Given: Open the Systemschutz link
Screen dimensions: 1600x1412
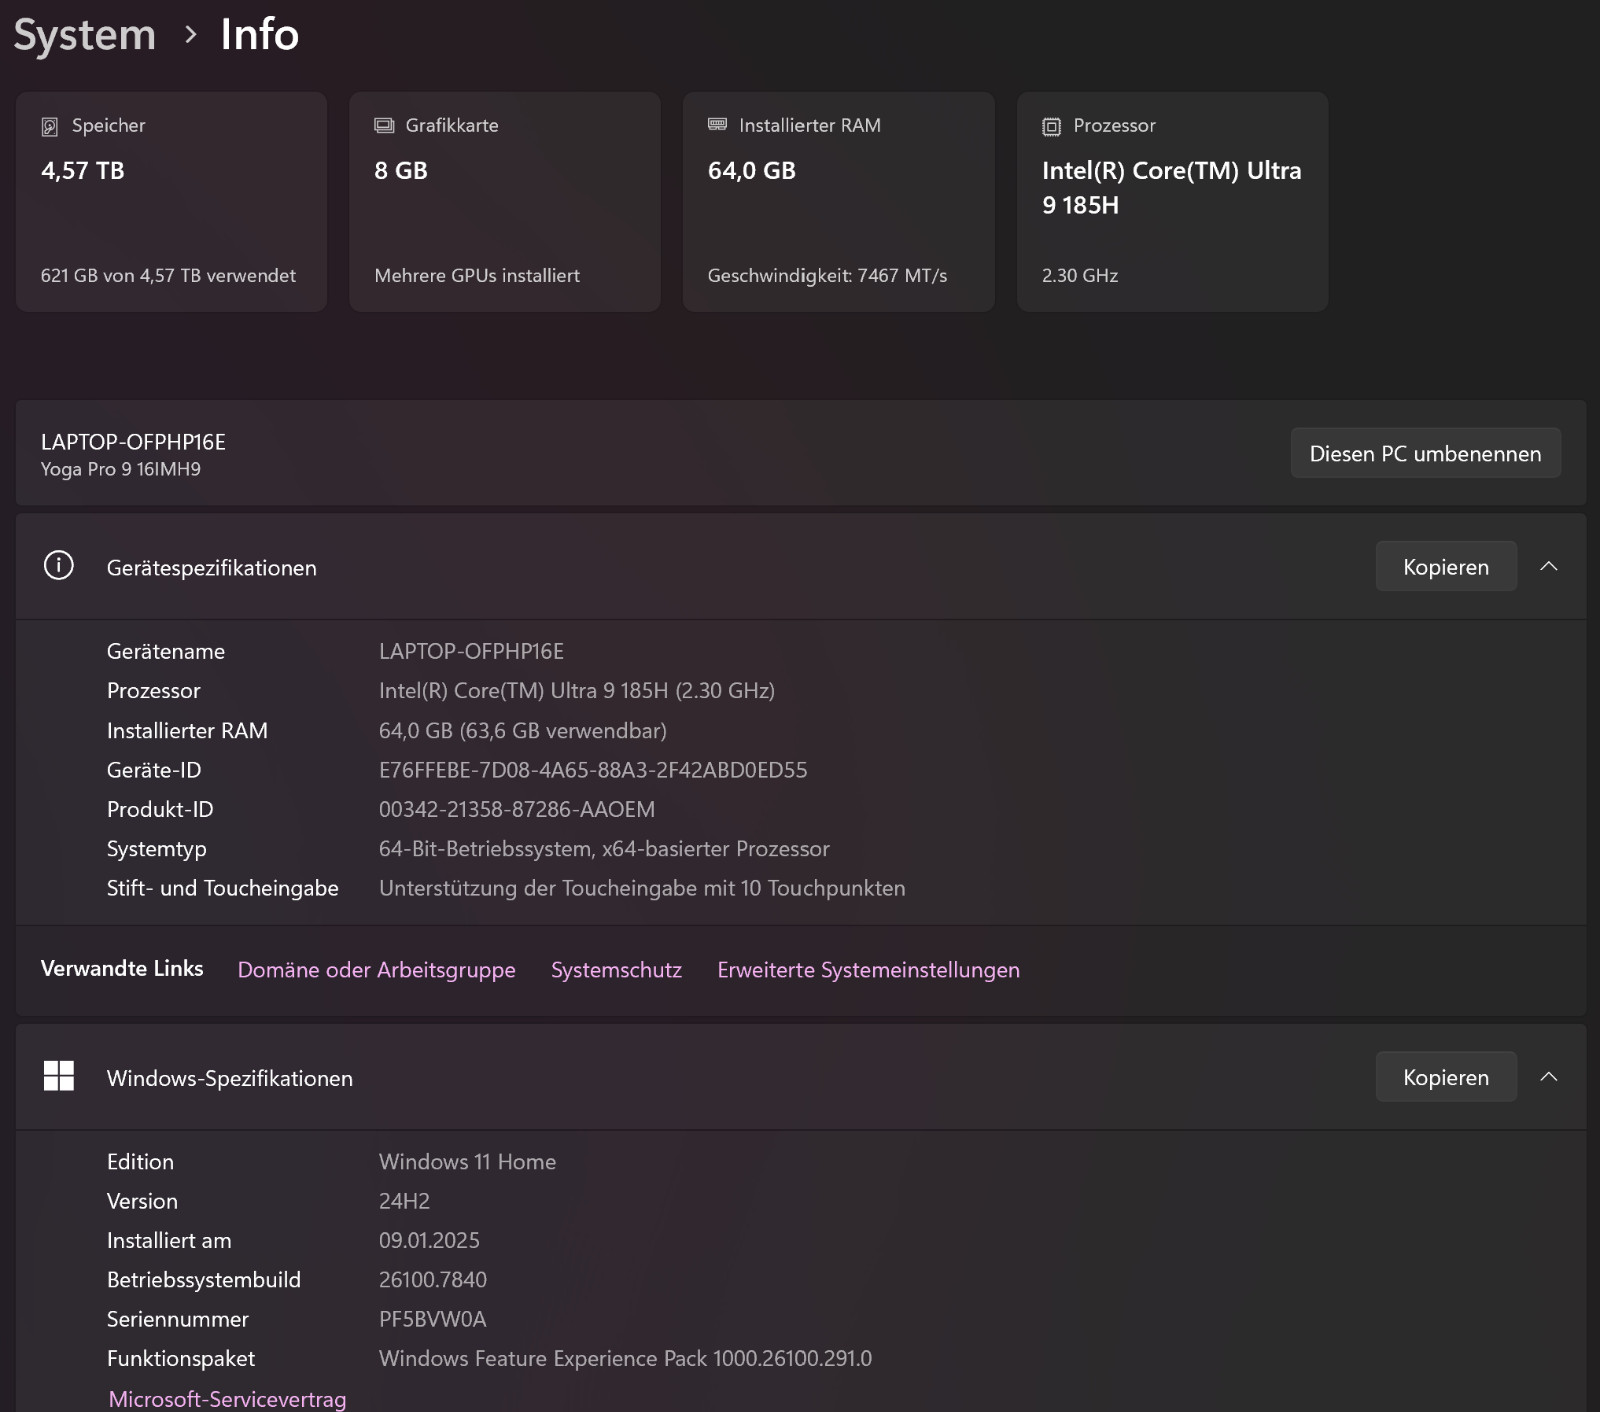Looking at the screenshot, I should (x=616, y=970).
